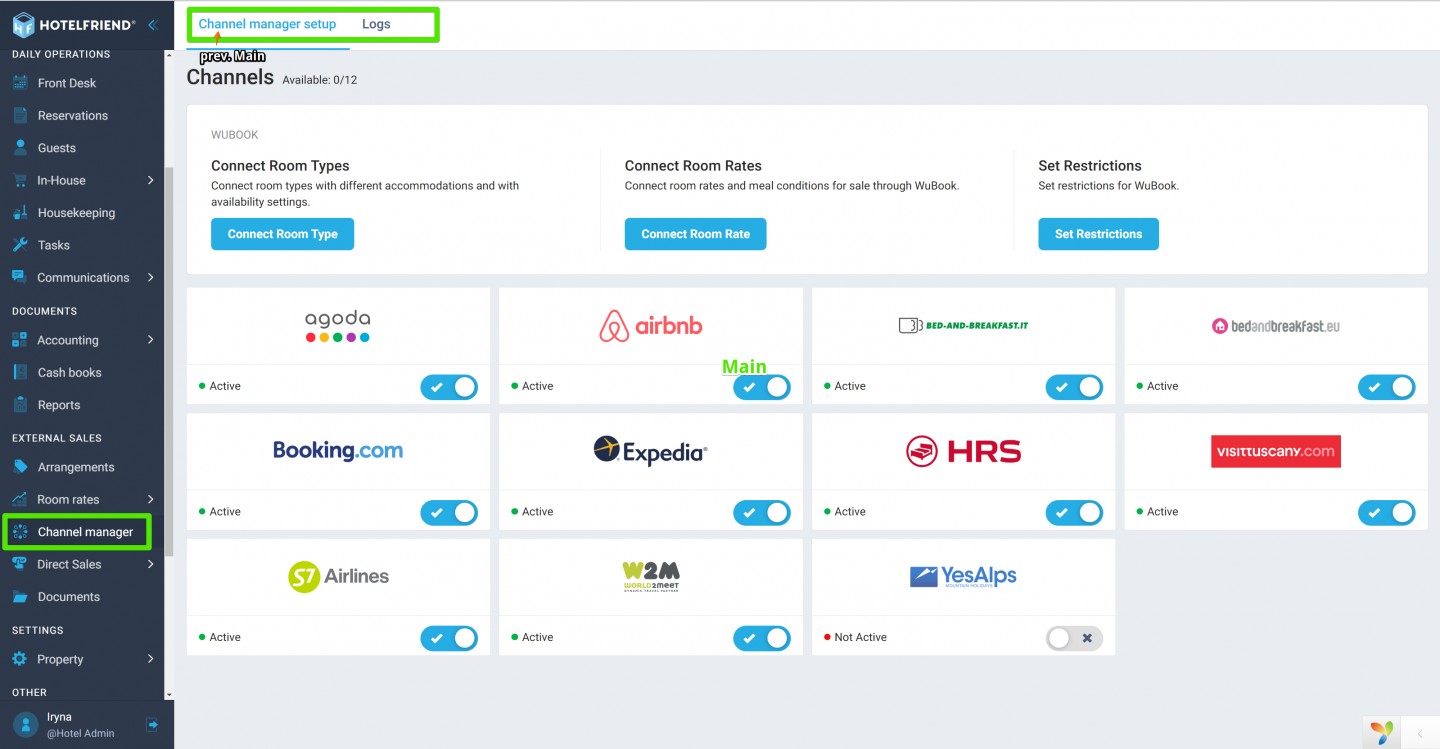Click the Arrangements tag icon
The height and width of the screenshot is (749, 1440).
[20, 467]
